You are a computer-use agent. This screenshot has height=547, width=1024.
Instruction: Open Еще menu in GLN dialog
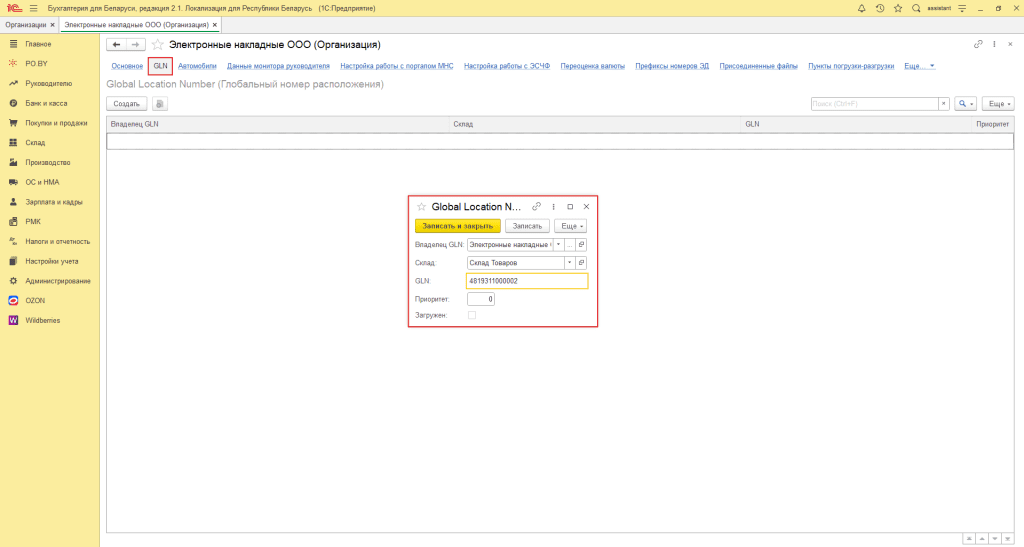tap(570, 226)
